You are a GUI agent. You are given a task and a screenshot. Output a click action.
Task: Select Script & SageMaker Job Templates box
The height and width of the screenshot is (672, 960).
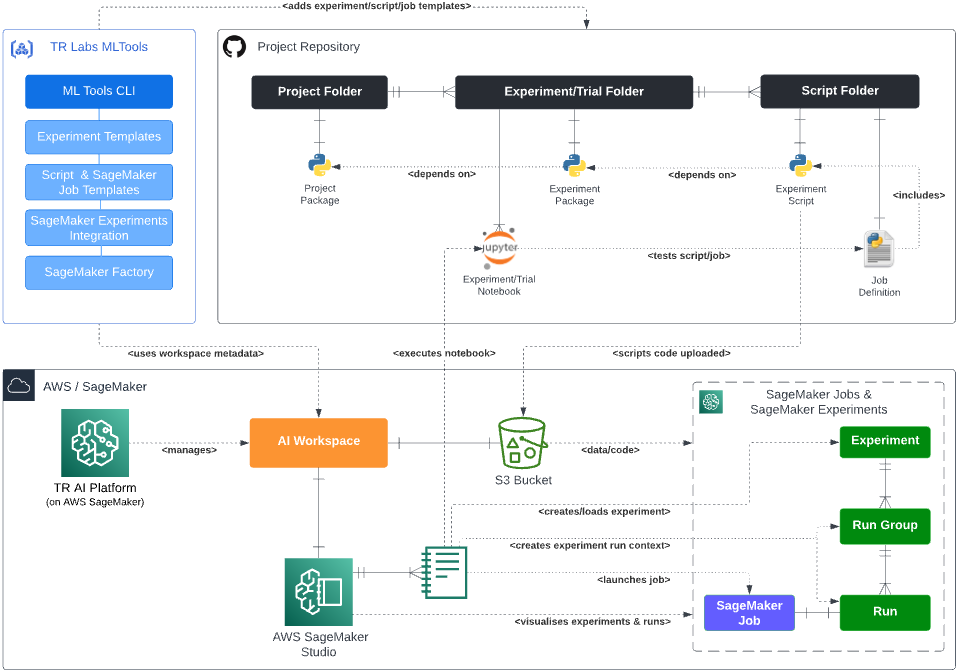click(99, 182)
